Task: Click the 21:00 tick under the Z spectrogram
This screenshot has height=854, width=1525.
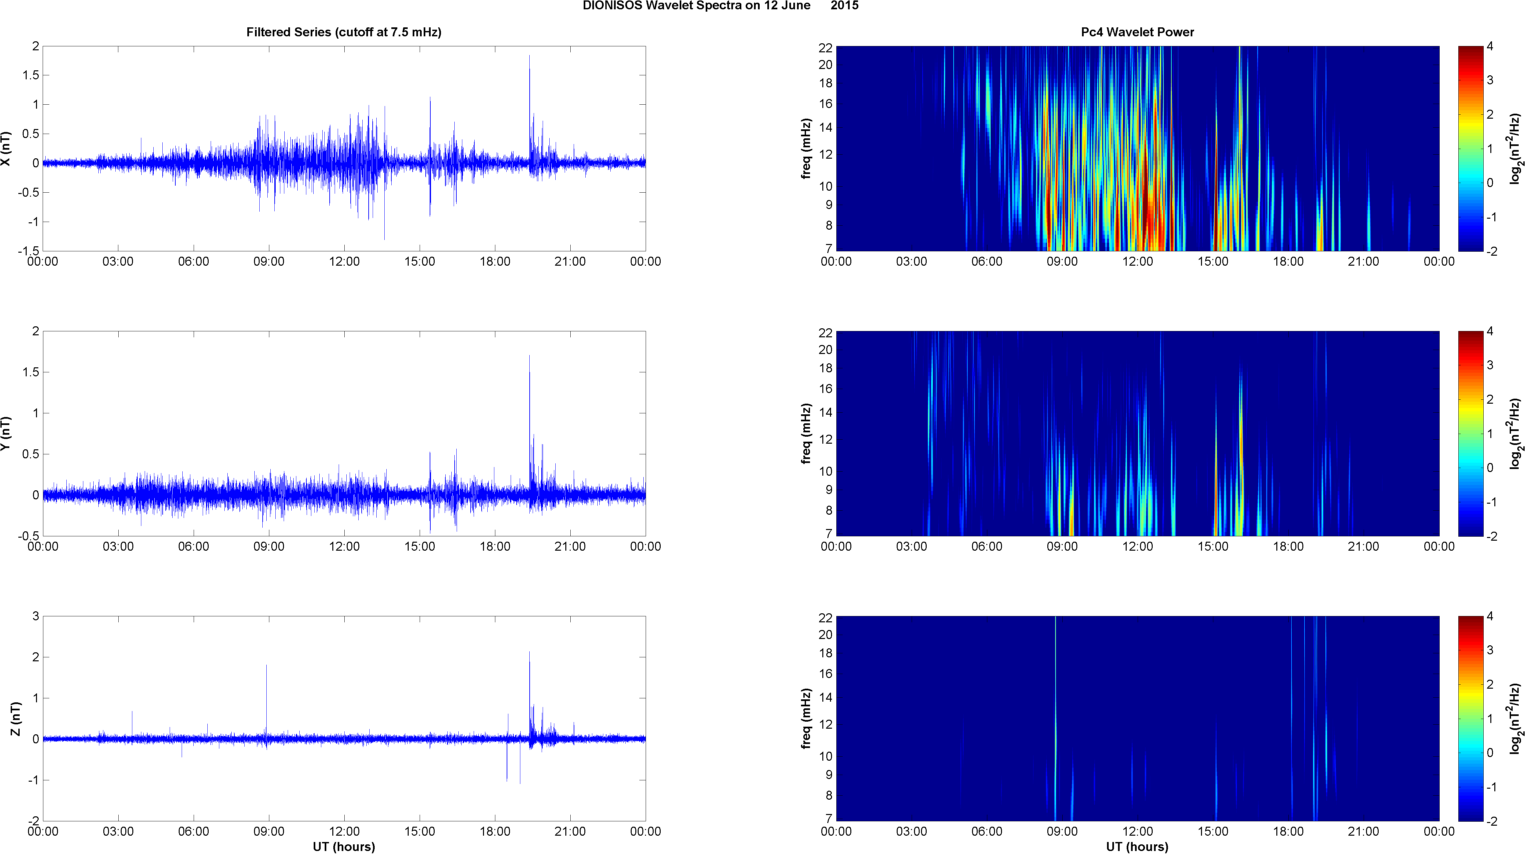Action: tap(1364, 832)
